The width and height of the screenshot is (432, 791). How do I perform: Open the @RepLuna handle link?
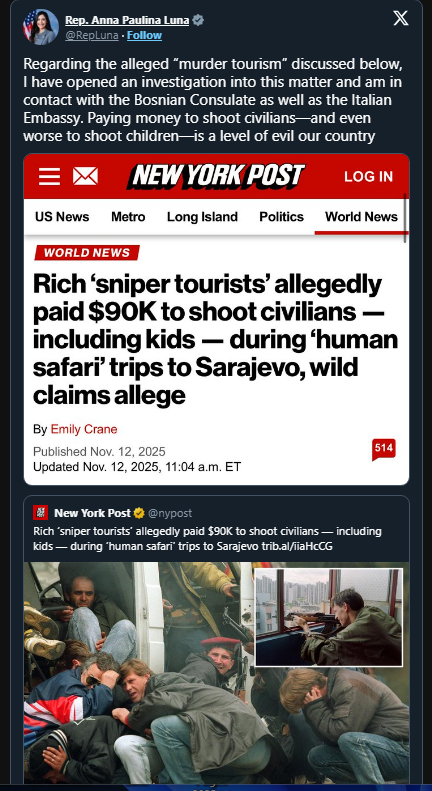[x=92, y=35]
